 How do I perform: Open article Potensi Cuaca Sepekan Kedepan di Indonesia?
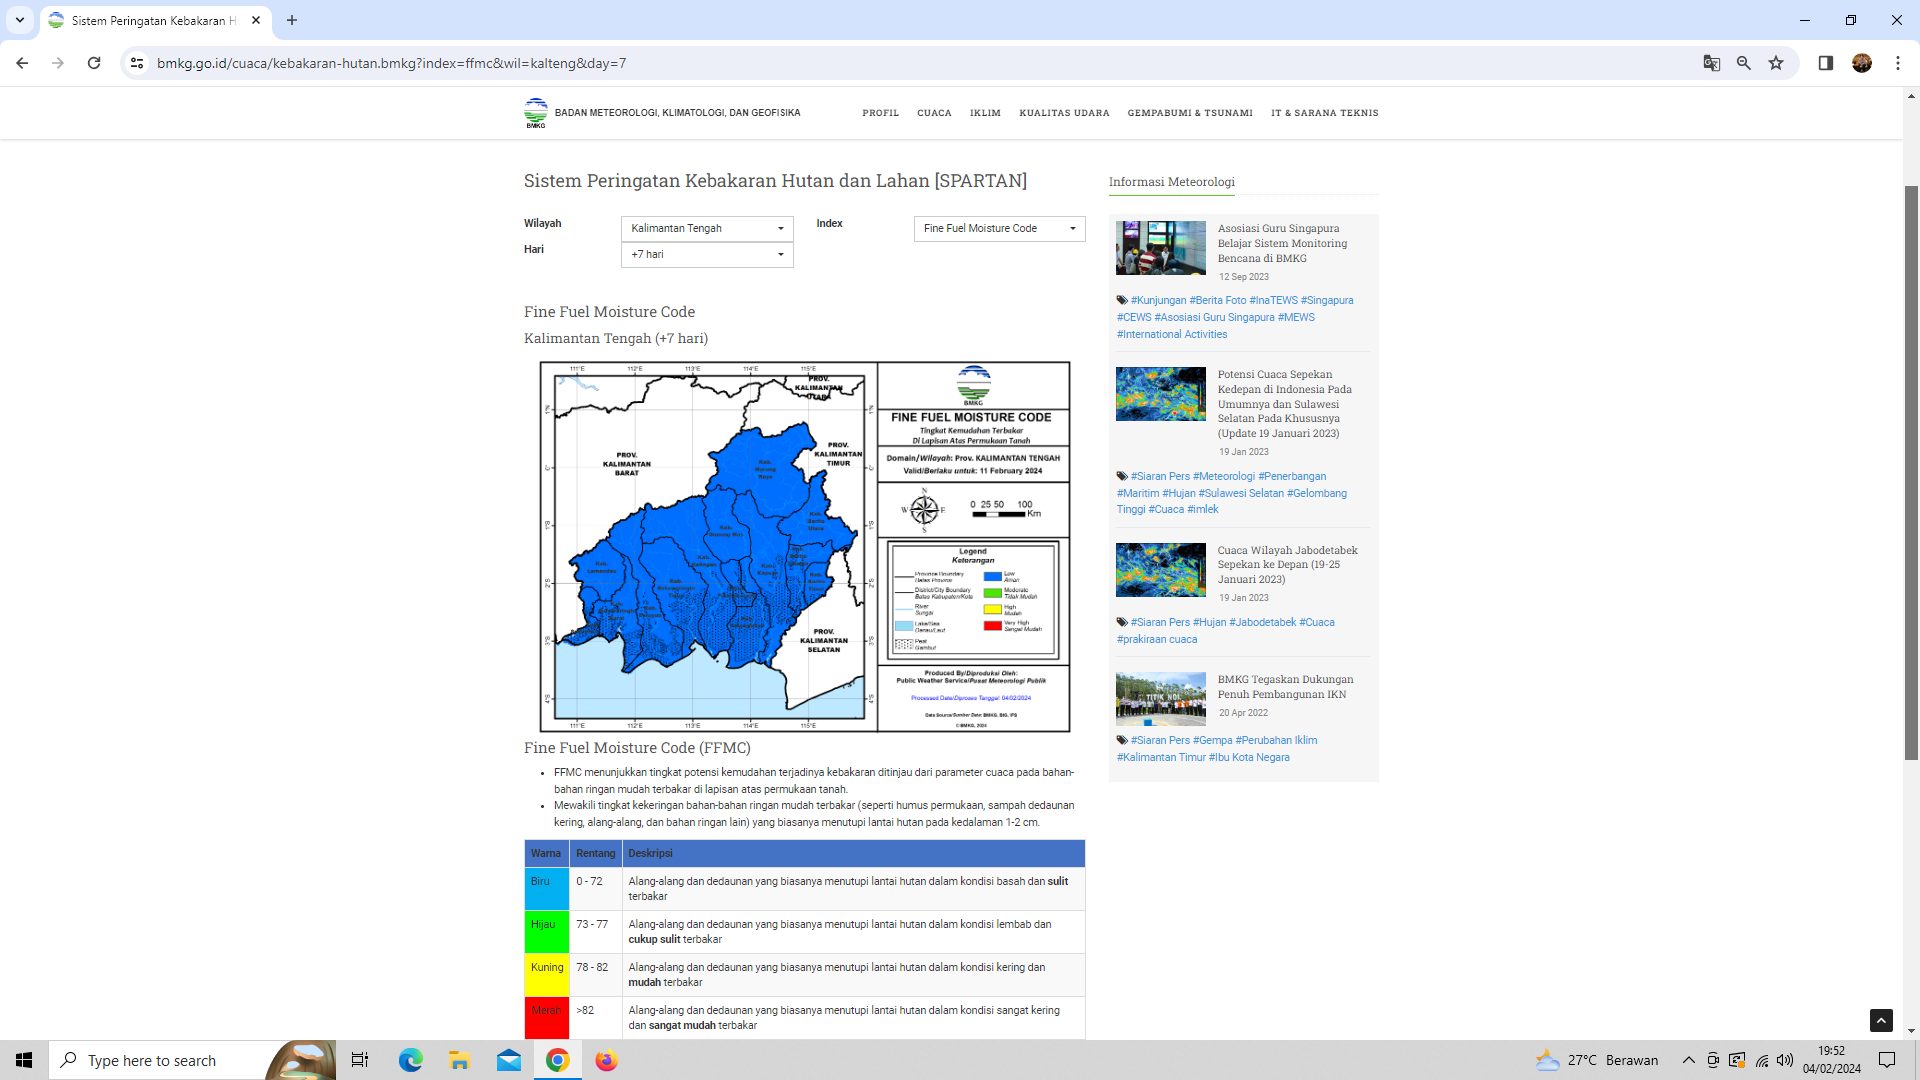click(x=1284, y=404)
